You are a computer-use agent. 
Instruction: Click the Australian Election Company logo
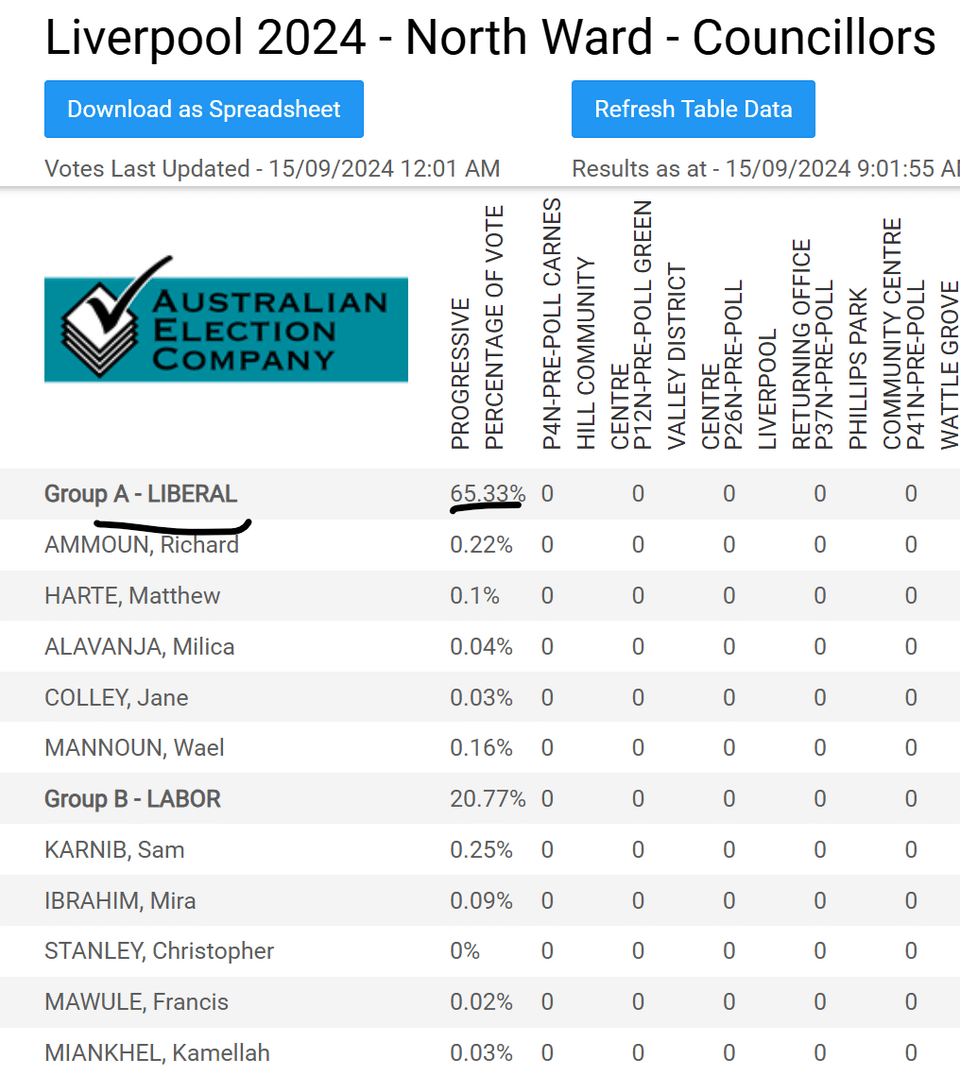click(x=226, y=329)
